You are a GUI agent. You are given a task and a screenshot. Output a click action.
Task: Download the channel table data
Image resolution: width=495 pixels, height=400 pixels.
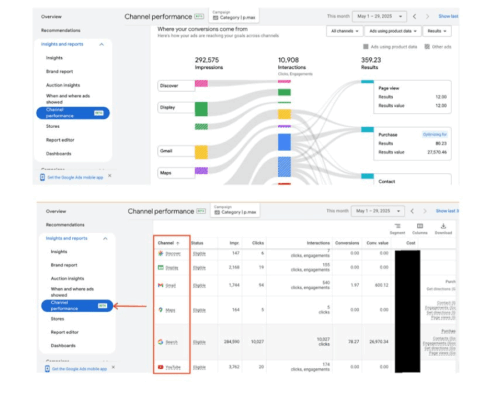[443, 229]
